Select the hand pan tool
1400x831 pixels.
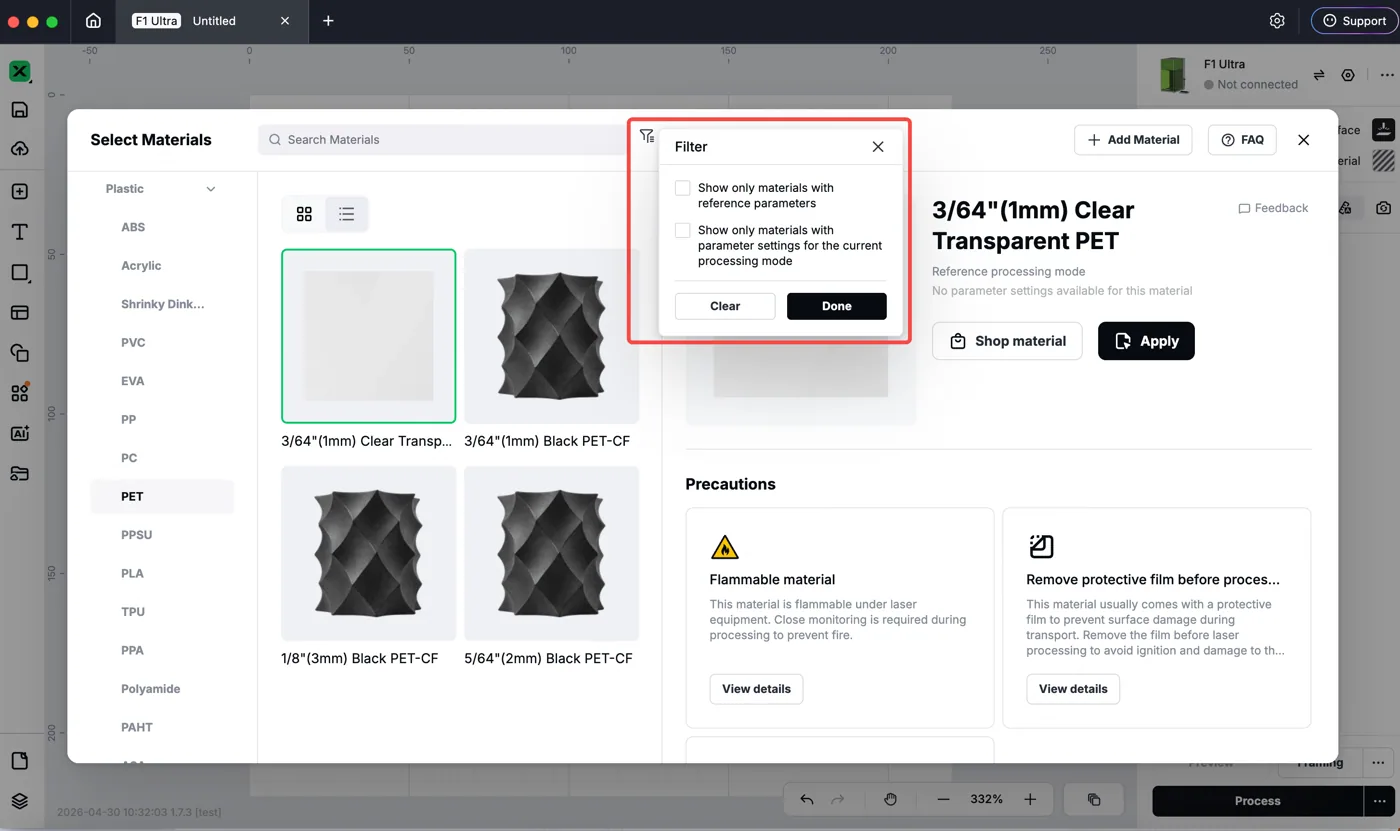(890, 799)
